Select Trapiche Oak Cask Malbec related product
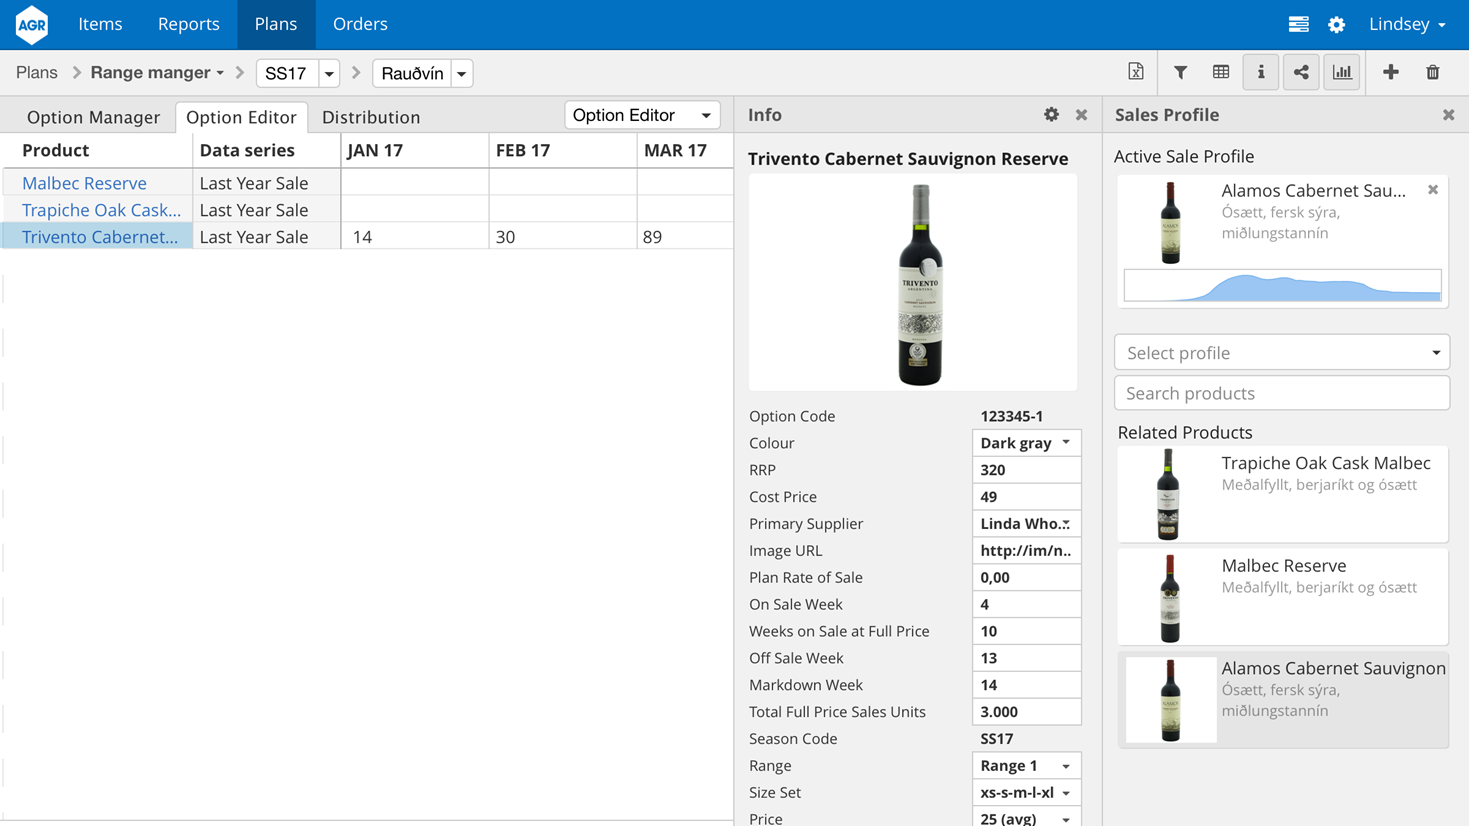The width and height of the screenshot is (1469, 826). click(x=1282, y=495)
